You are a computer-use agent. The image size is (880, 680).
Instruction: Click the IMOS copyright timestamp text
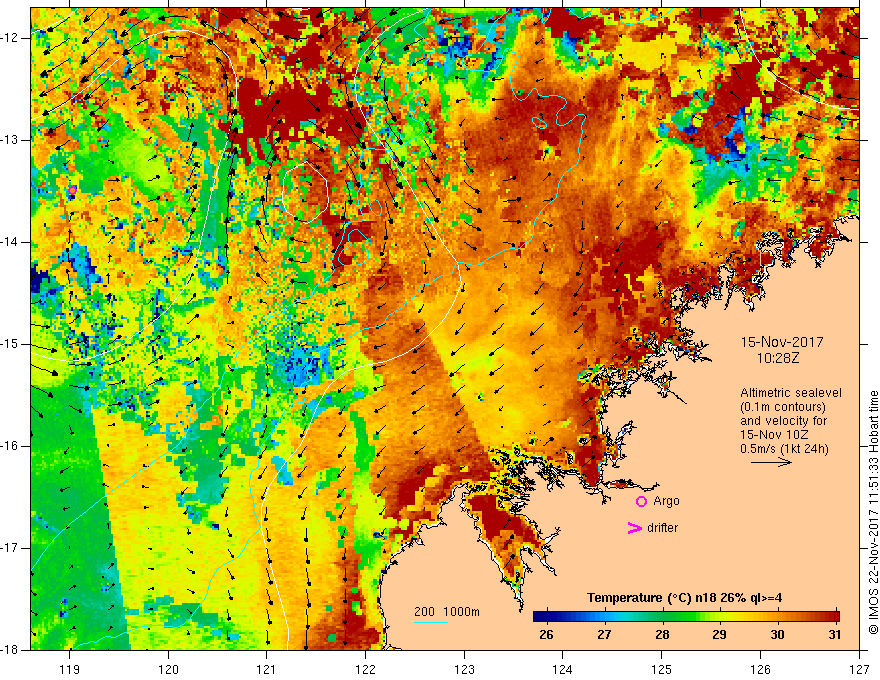click(x=873, y=513)
